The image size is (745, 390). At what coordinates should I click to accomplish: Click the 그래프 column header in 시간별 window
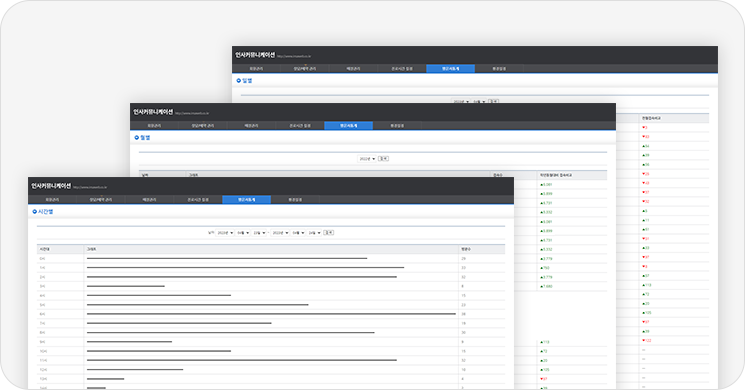click(91, 249)
